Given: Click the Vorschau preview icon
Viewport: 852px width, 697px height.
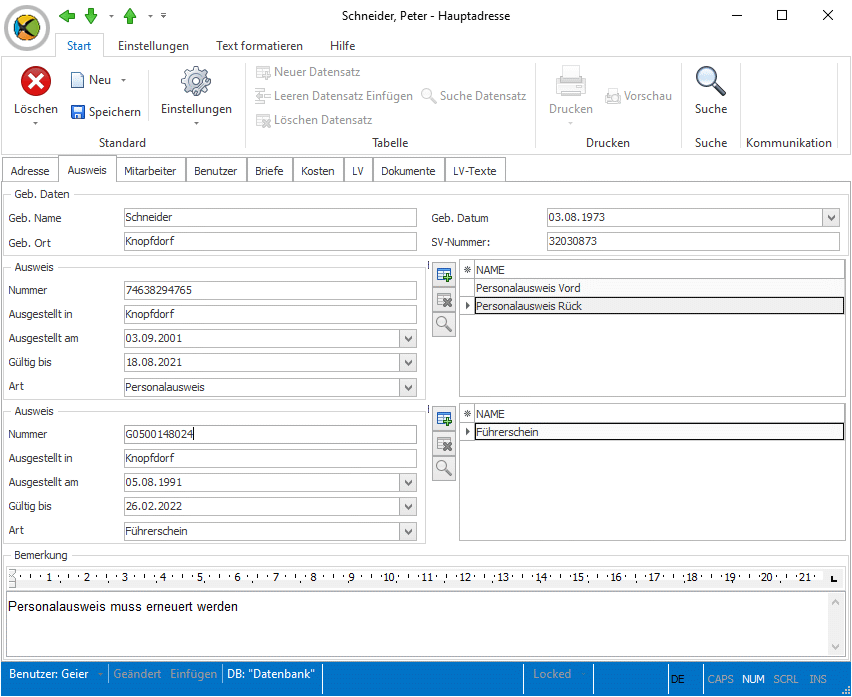Looking at the screenshot, I should point(613,96).
